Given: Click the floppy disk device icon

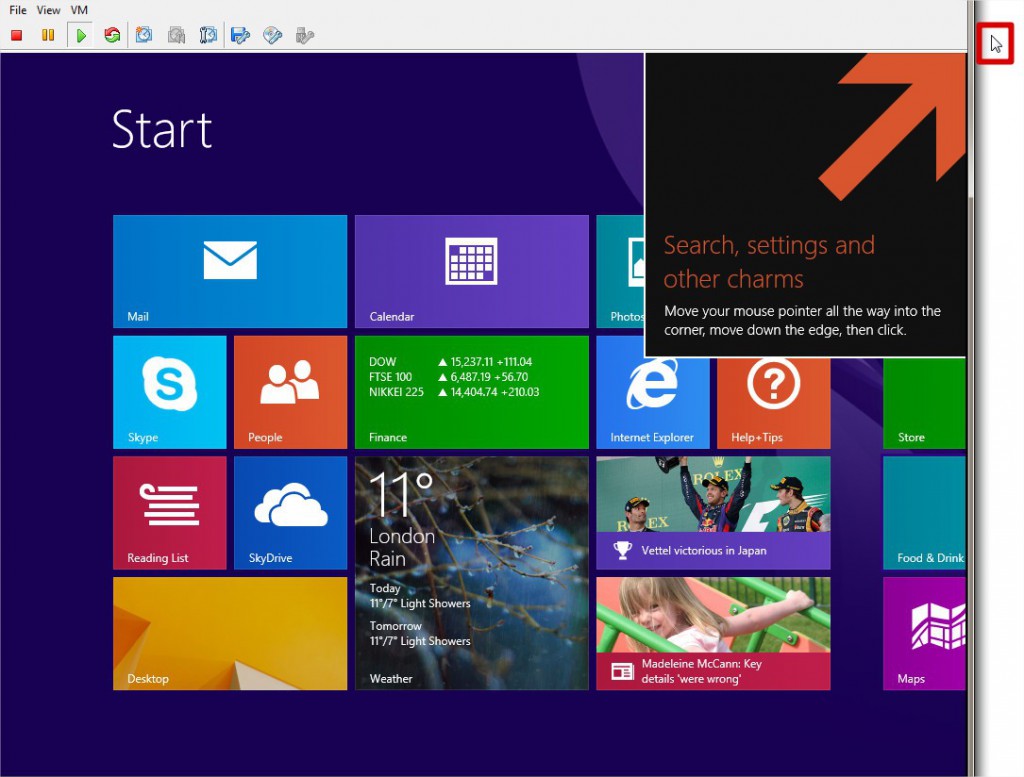Looking at the screenshot, I should pos(240,35).
